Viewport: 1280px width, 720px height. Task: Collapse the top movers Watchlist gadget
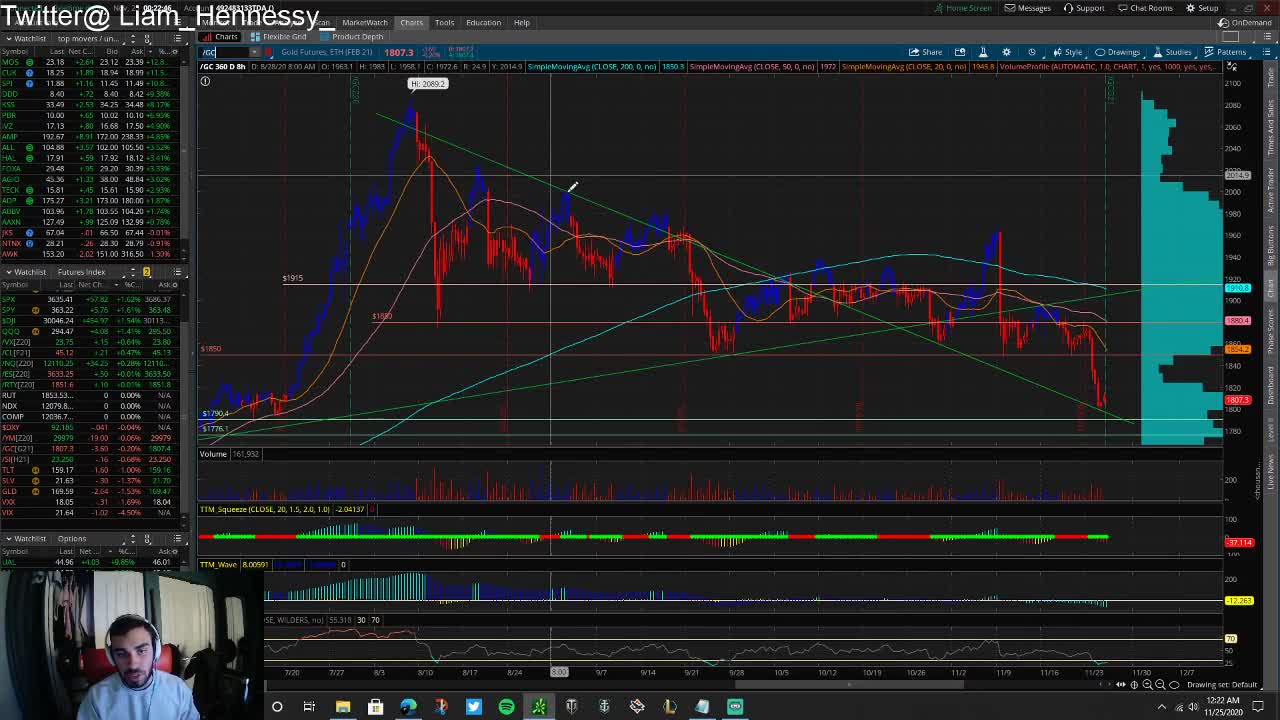click(7, 38)
